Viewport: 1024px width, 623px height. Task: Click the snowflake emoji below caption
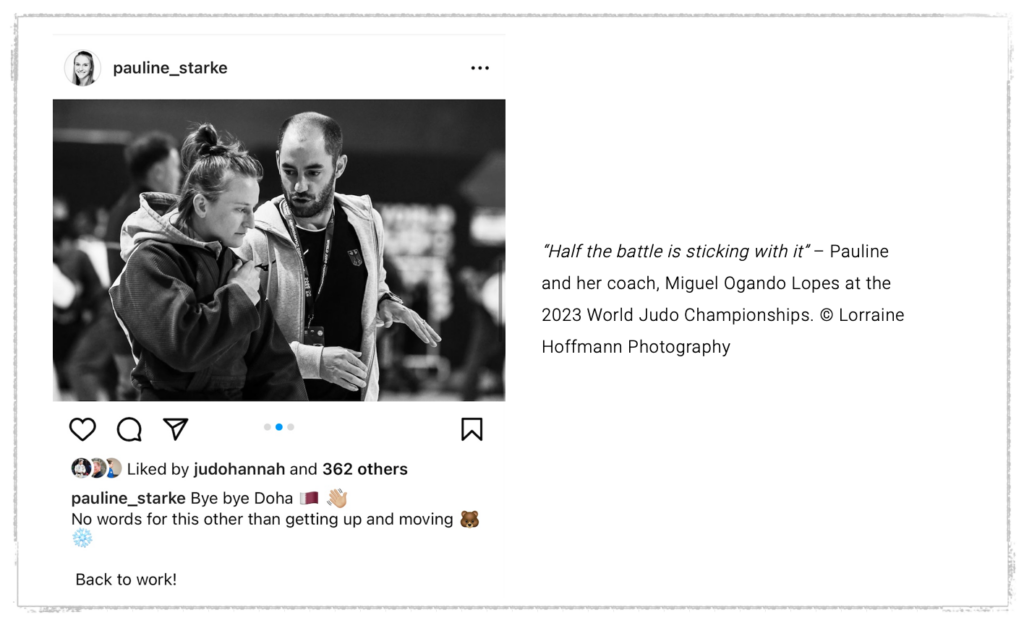(82, 539)
